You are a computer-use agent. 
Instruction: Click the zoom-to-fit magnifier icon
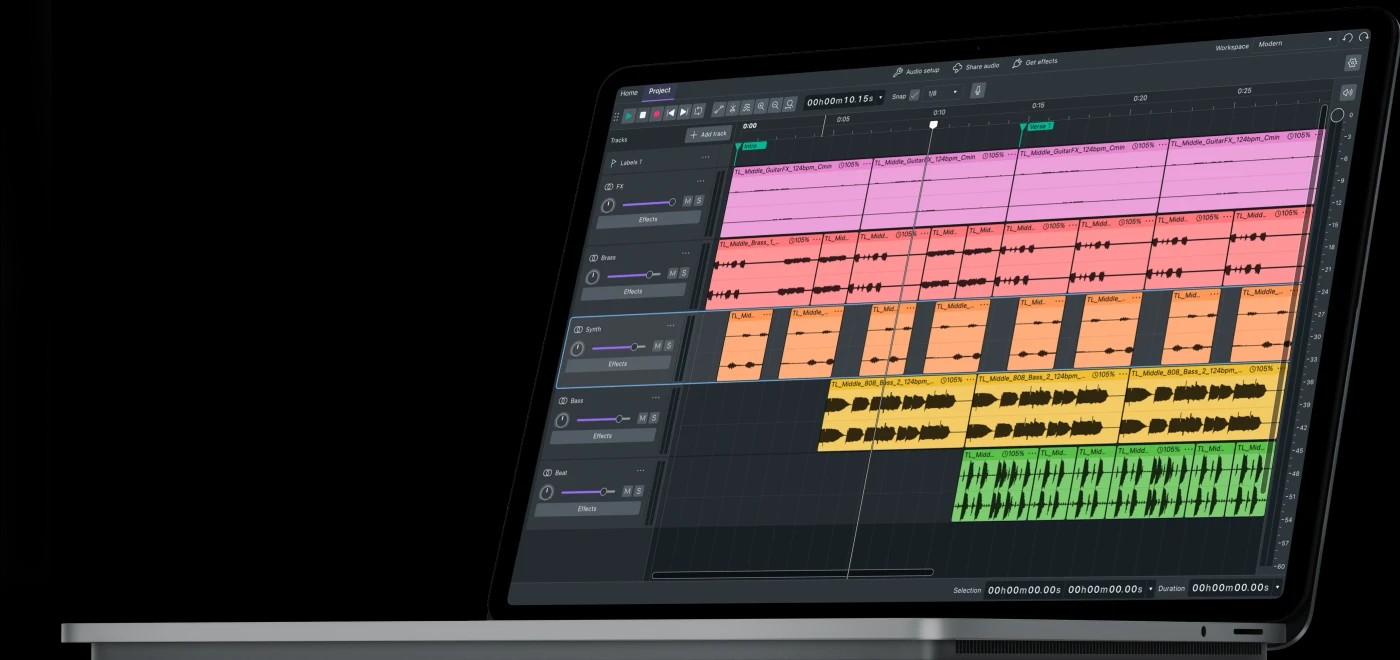point(789,104)
